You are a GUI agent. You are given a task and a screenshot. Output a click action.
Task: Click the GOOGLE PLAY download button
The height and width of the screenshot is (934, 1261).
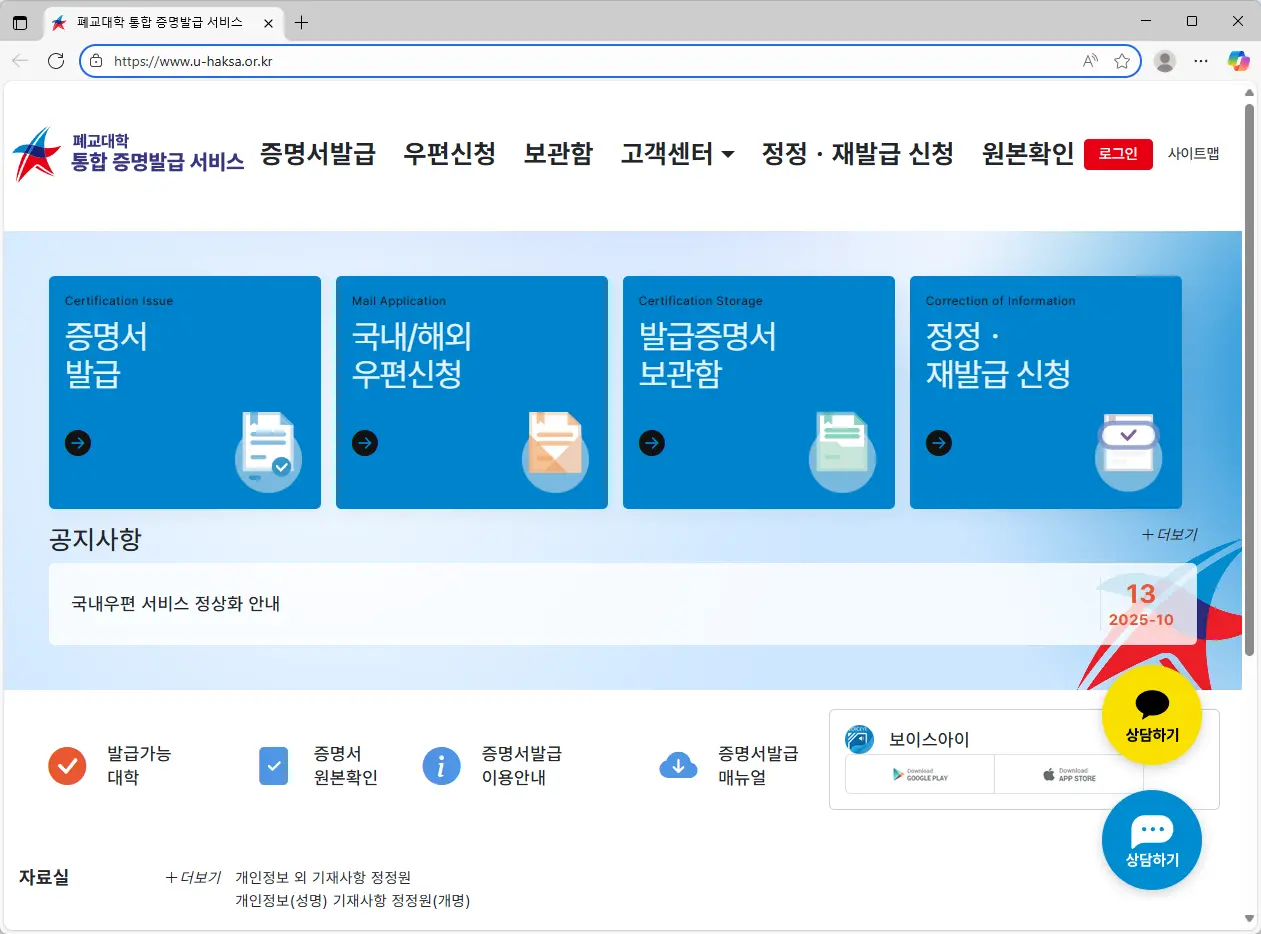[918, 774]
